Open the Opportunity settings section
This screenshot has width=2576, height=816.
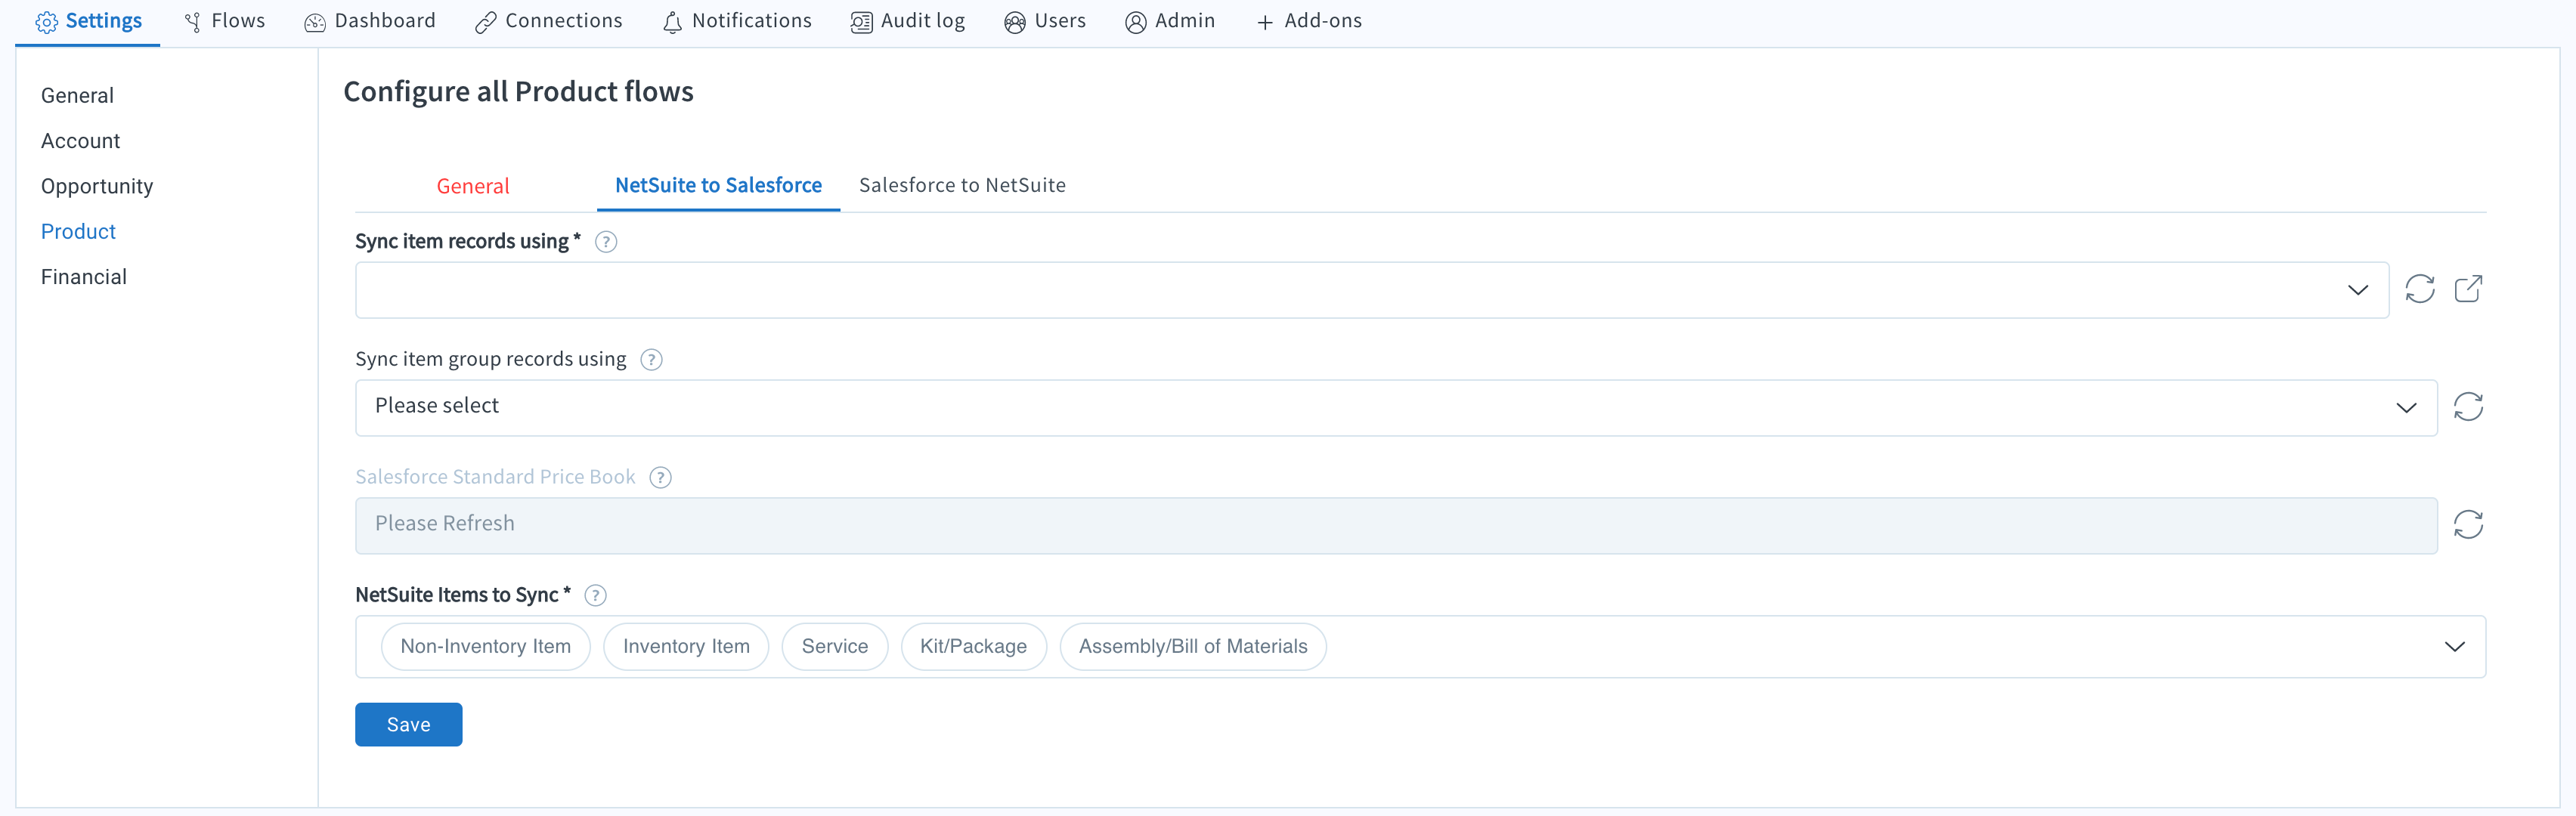[x=97, y=187]
